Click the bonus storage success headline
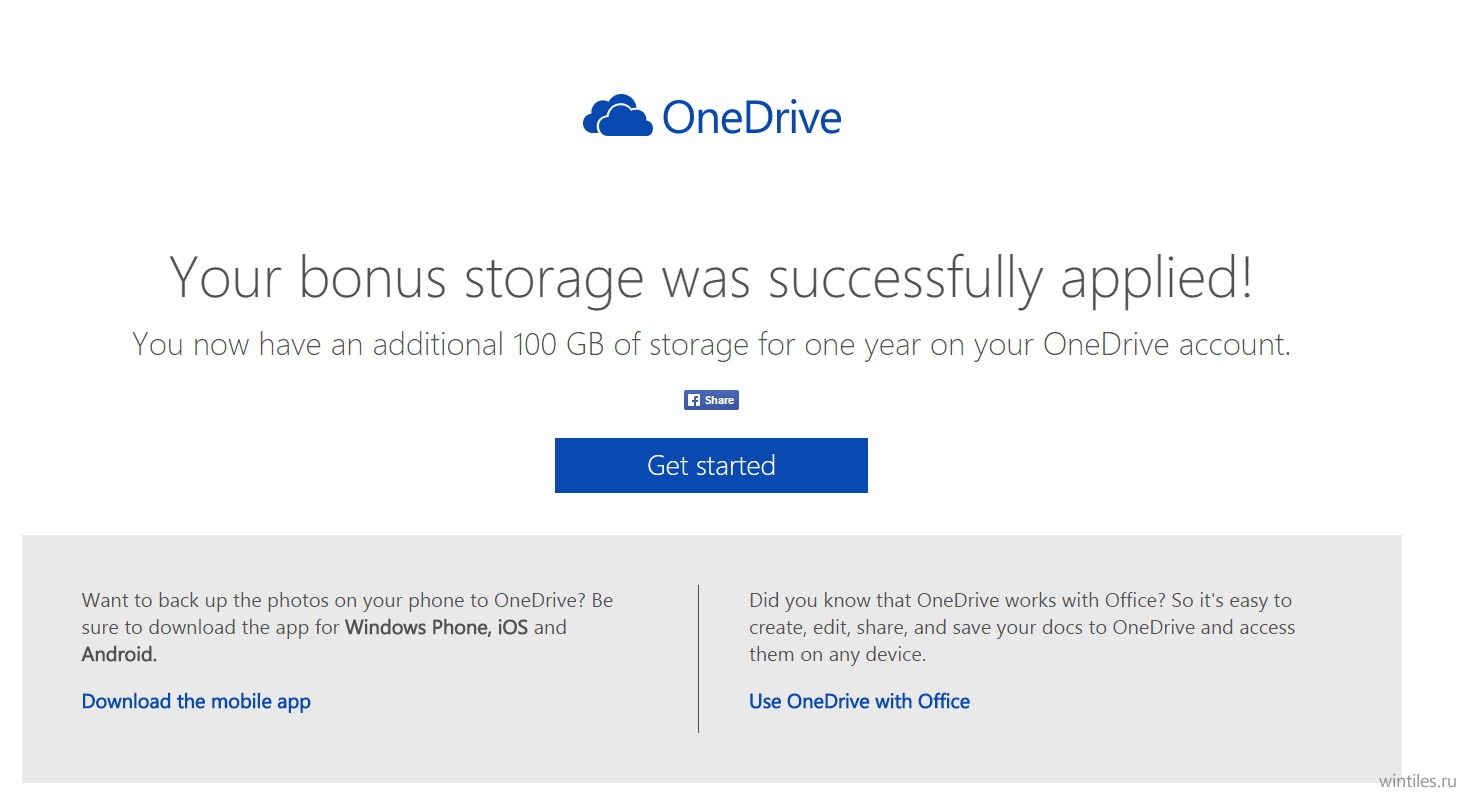This screenshot has height=804, width=1474. 711,277
